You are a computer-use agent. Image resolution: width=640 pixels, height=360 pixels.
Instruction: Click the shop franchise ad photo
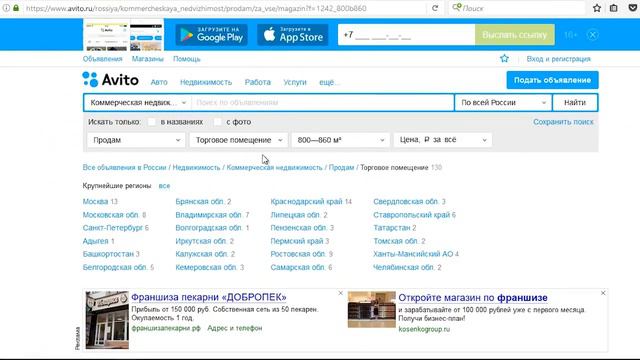pyautogui.click(x=371, y=309)
